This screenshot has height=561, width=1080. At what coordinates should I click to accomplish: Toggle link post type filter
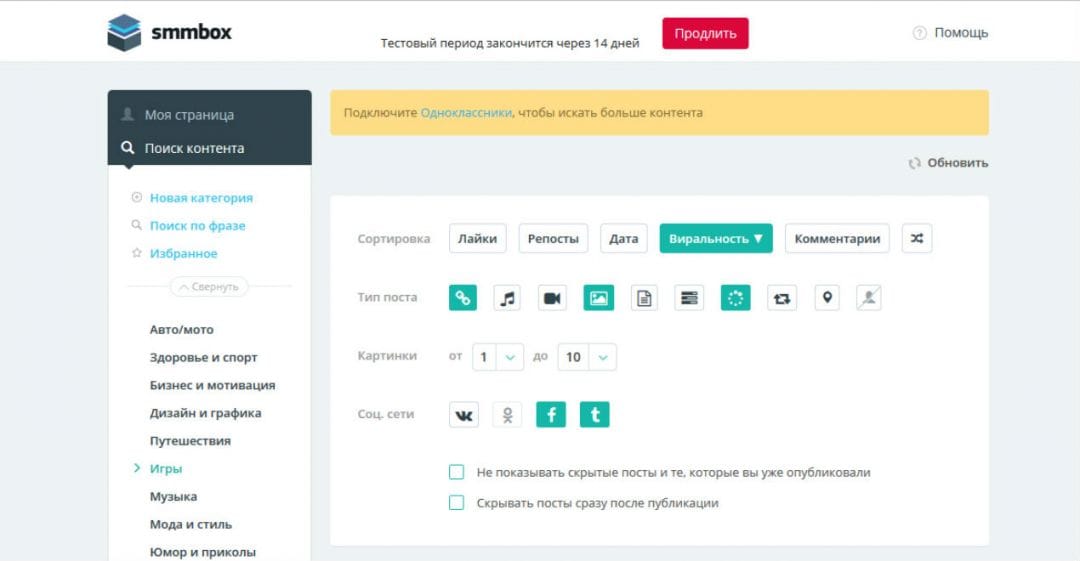463,298
